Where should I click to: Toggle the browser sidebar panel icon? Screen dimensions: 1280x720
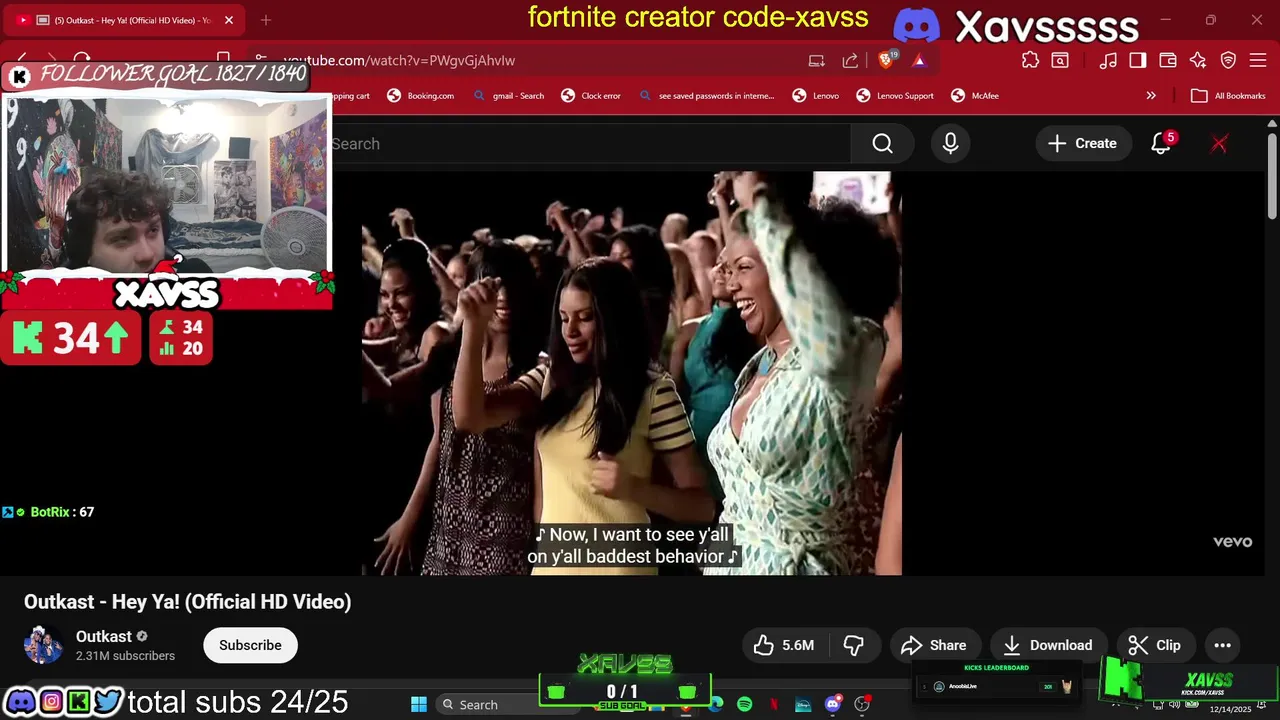pos(1138,60)
